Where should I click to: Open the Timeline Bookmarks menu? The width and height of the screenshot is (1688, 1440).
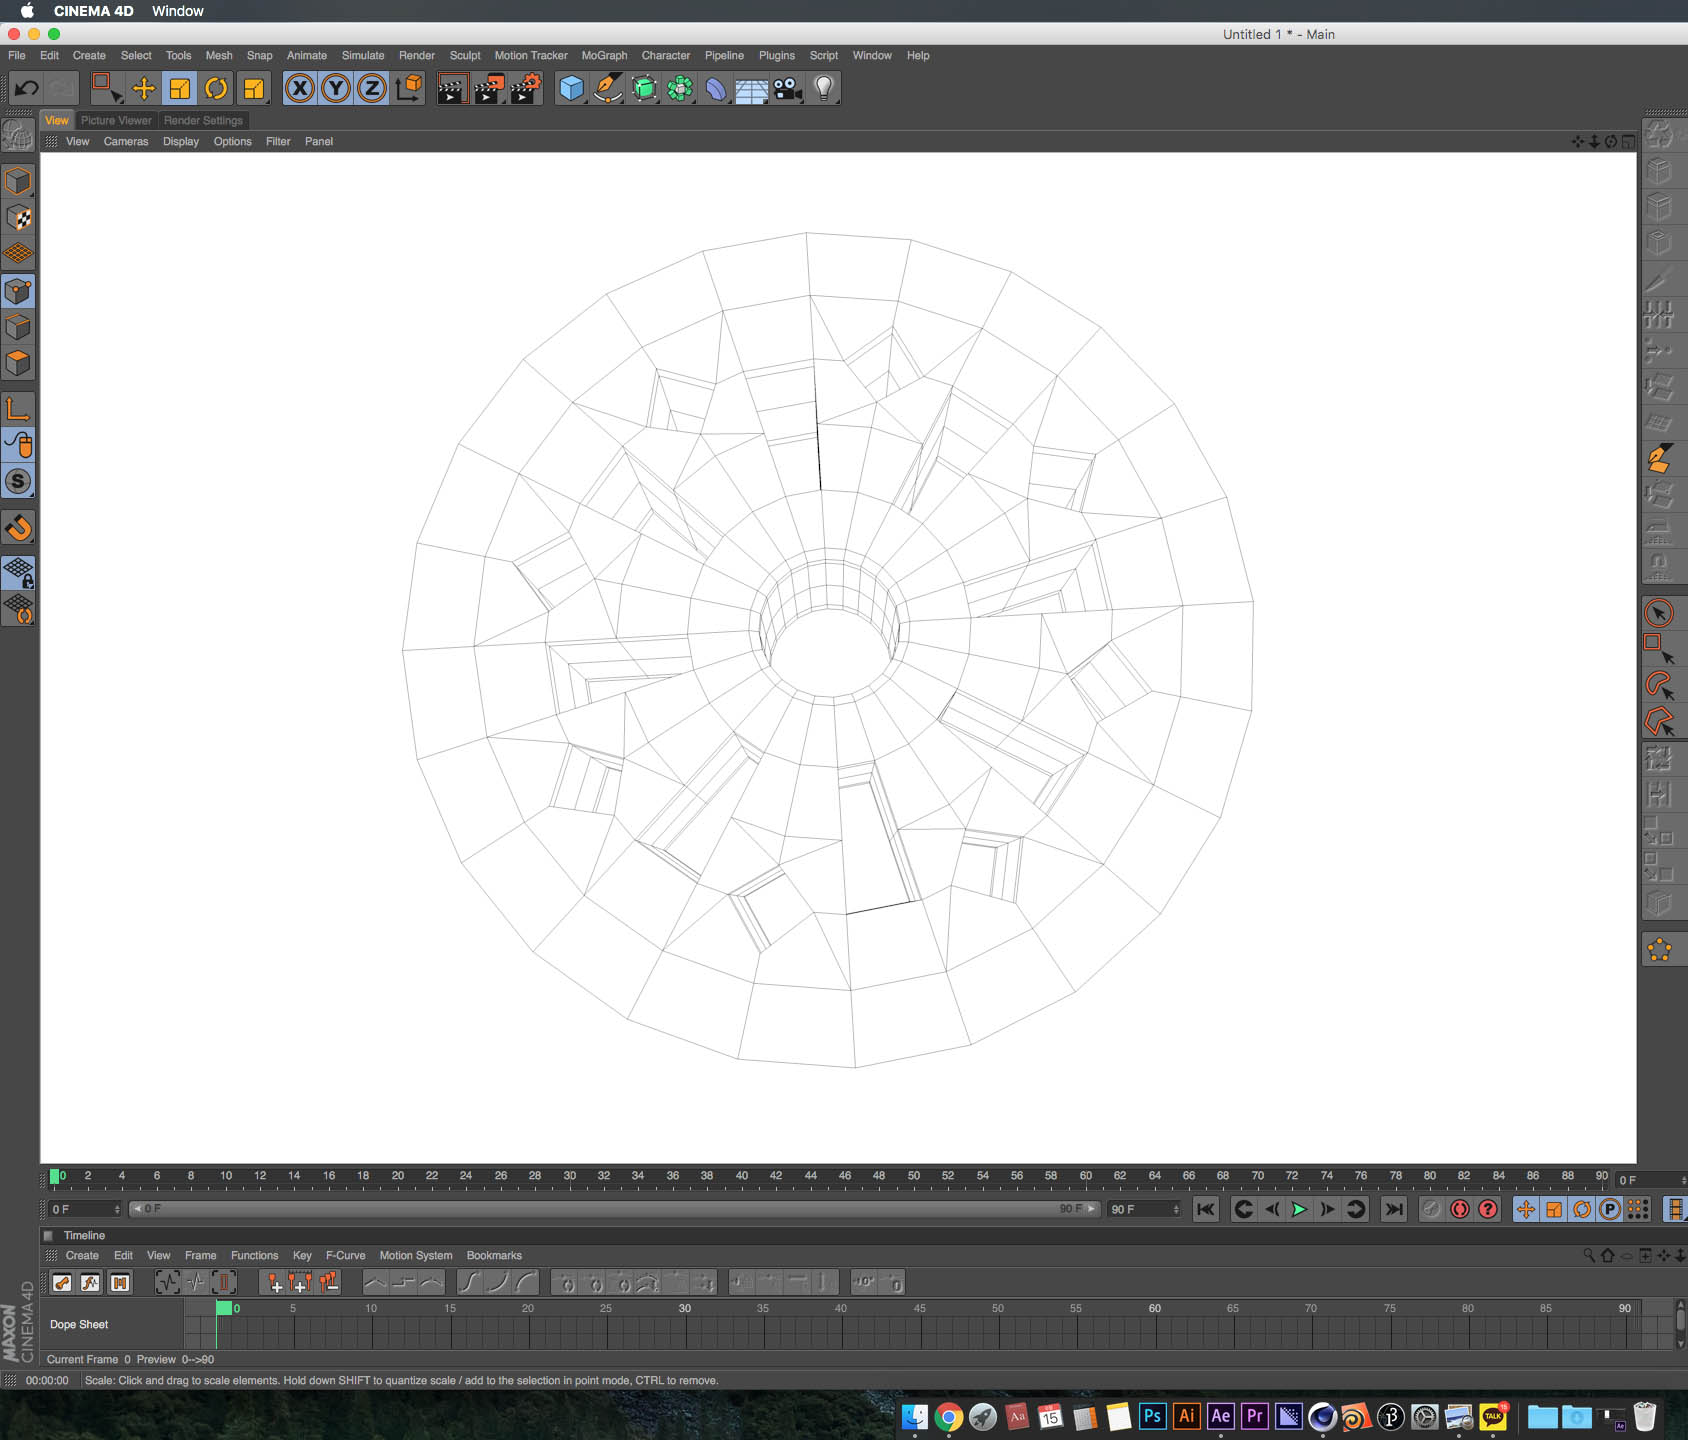(x=494, y=1255)
